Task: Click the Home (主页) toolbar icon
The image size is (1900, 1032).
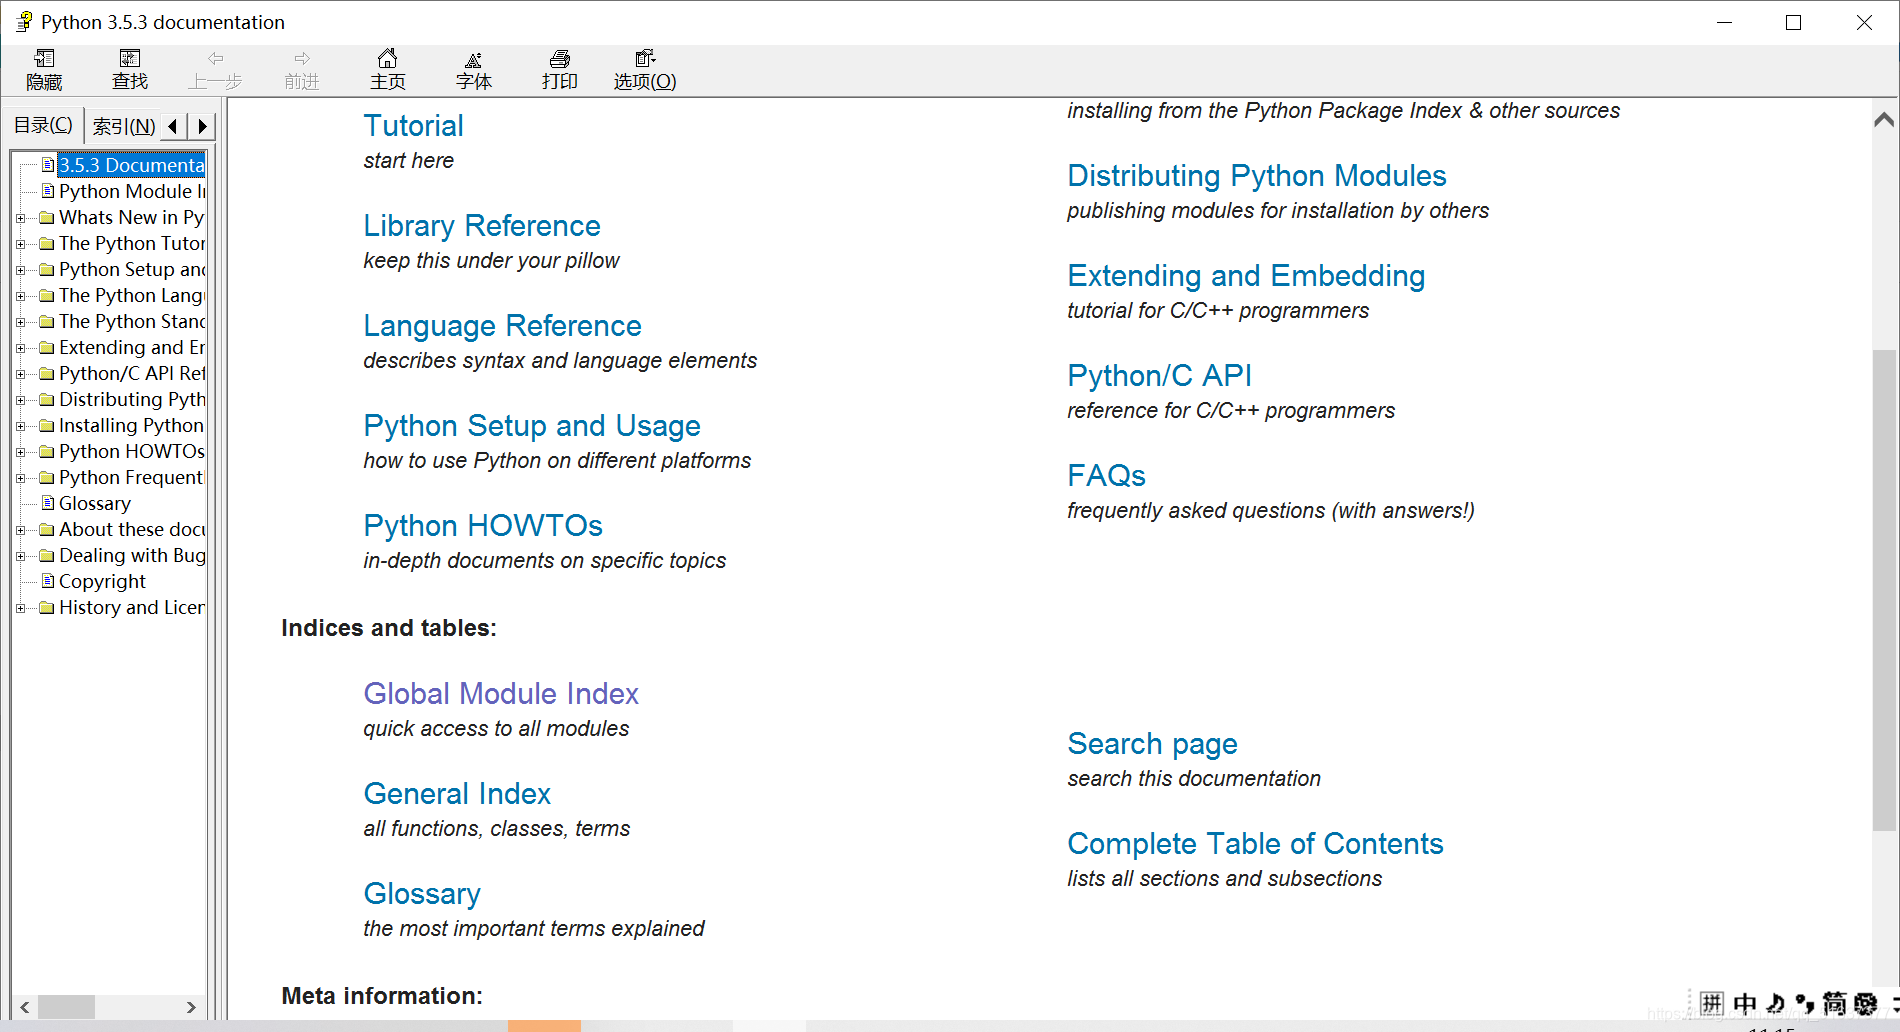Action: 388,69
